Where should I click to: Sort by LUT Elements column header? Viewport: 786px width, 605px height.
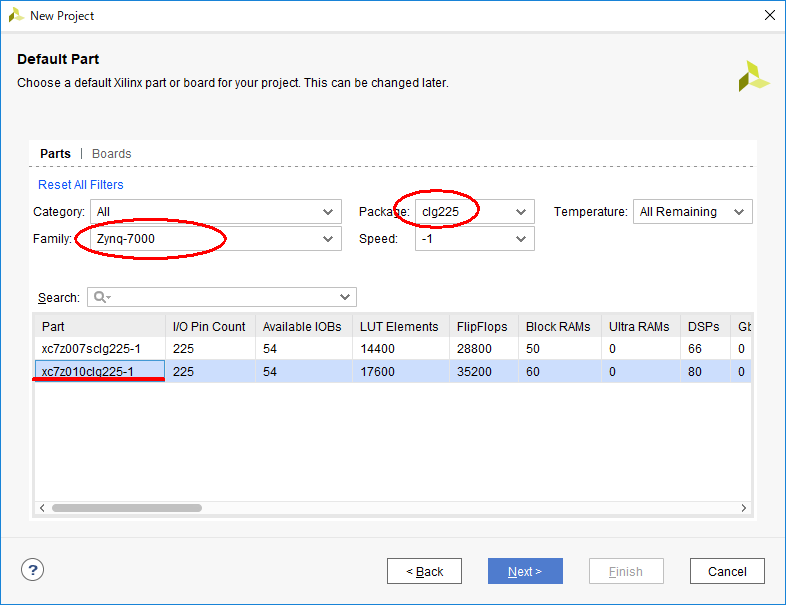(399, 327)
